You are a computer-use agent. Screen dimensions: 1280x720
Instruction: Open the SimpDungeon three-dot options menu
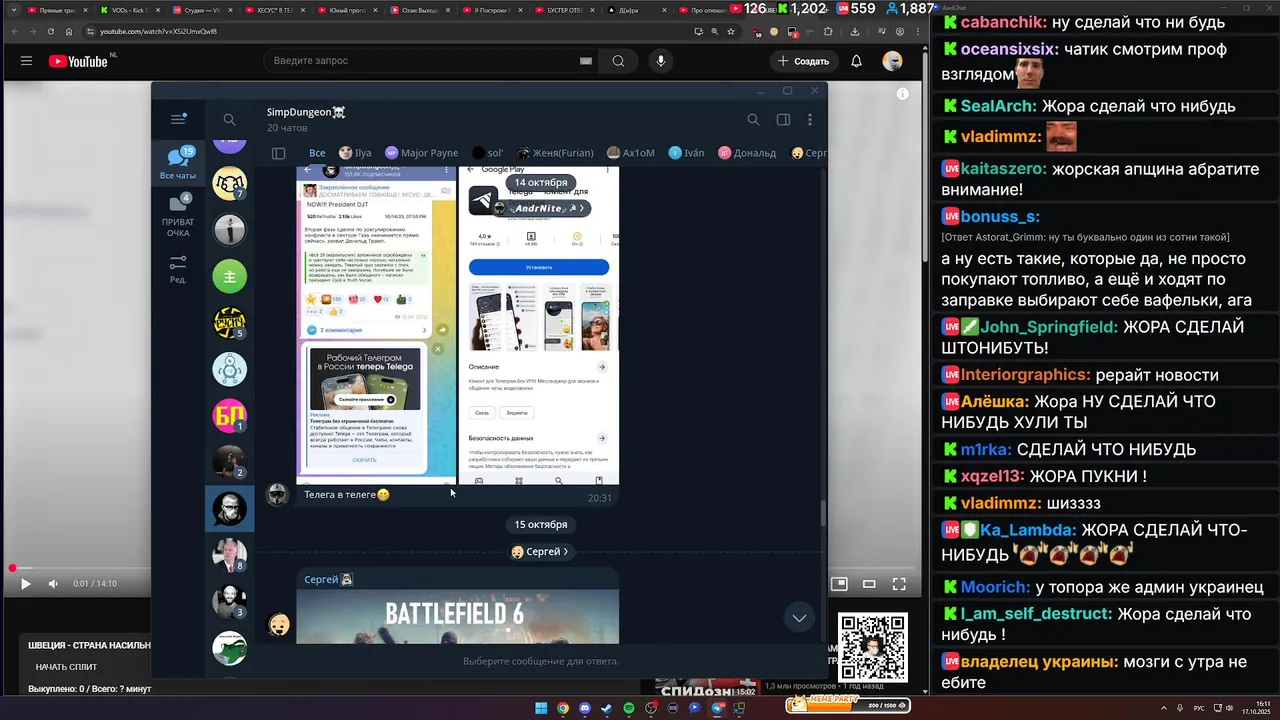click(x=810, y=120)
